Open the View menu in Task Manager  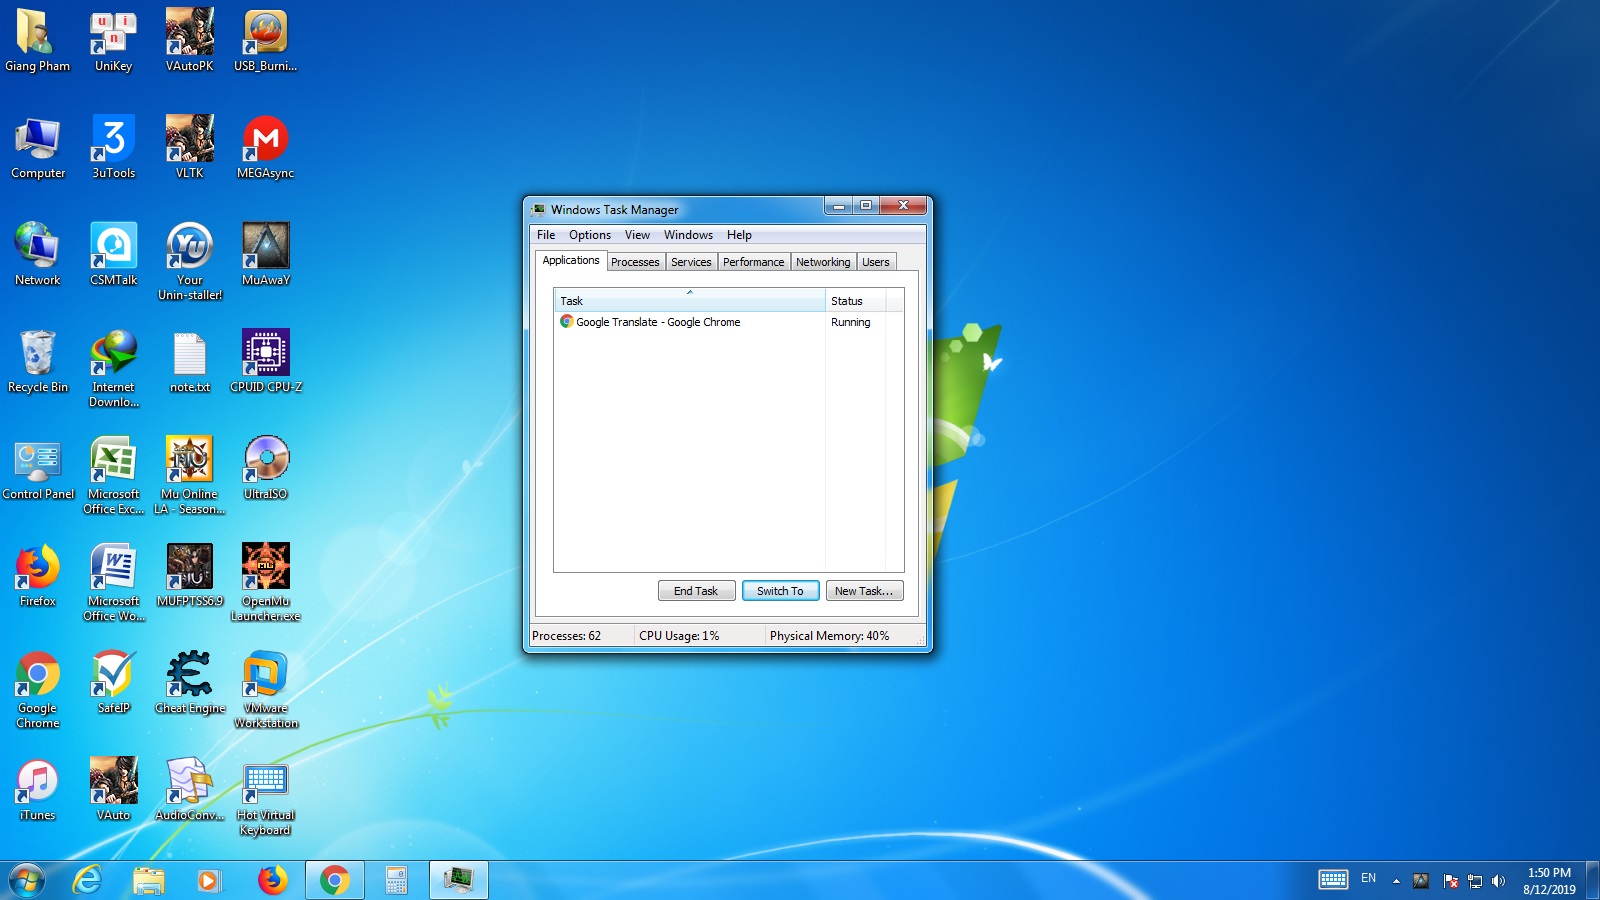(x=637, y=235)
